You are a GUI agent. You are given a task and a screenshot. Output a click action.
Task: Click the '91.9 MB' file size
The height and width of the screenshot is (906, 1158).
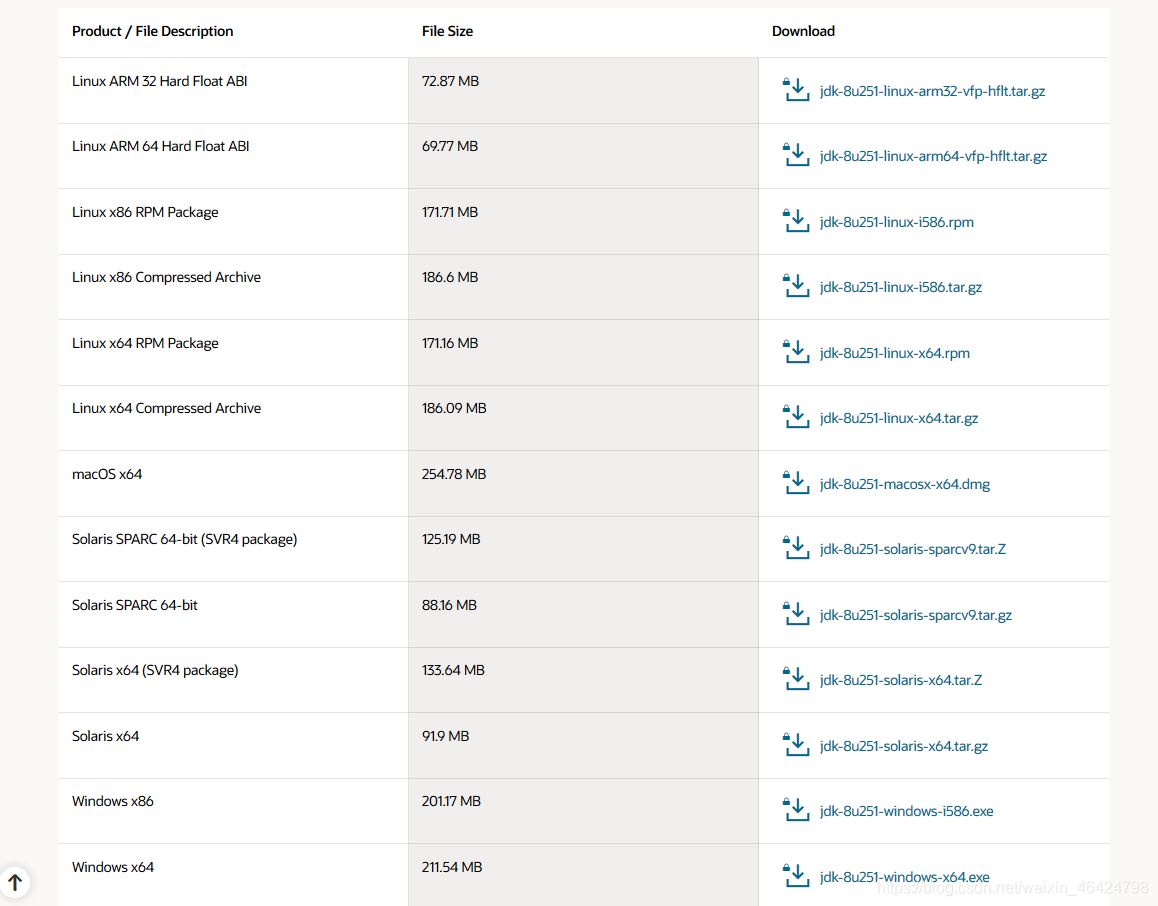click(x=445, y=736)
